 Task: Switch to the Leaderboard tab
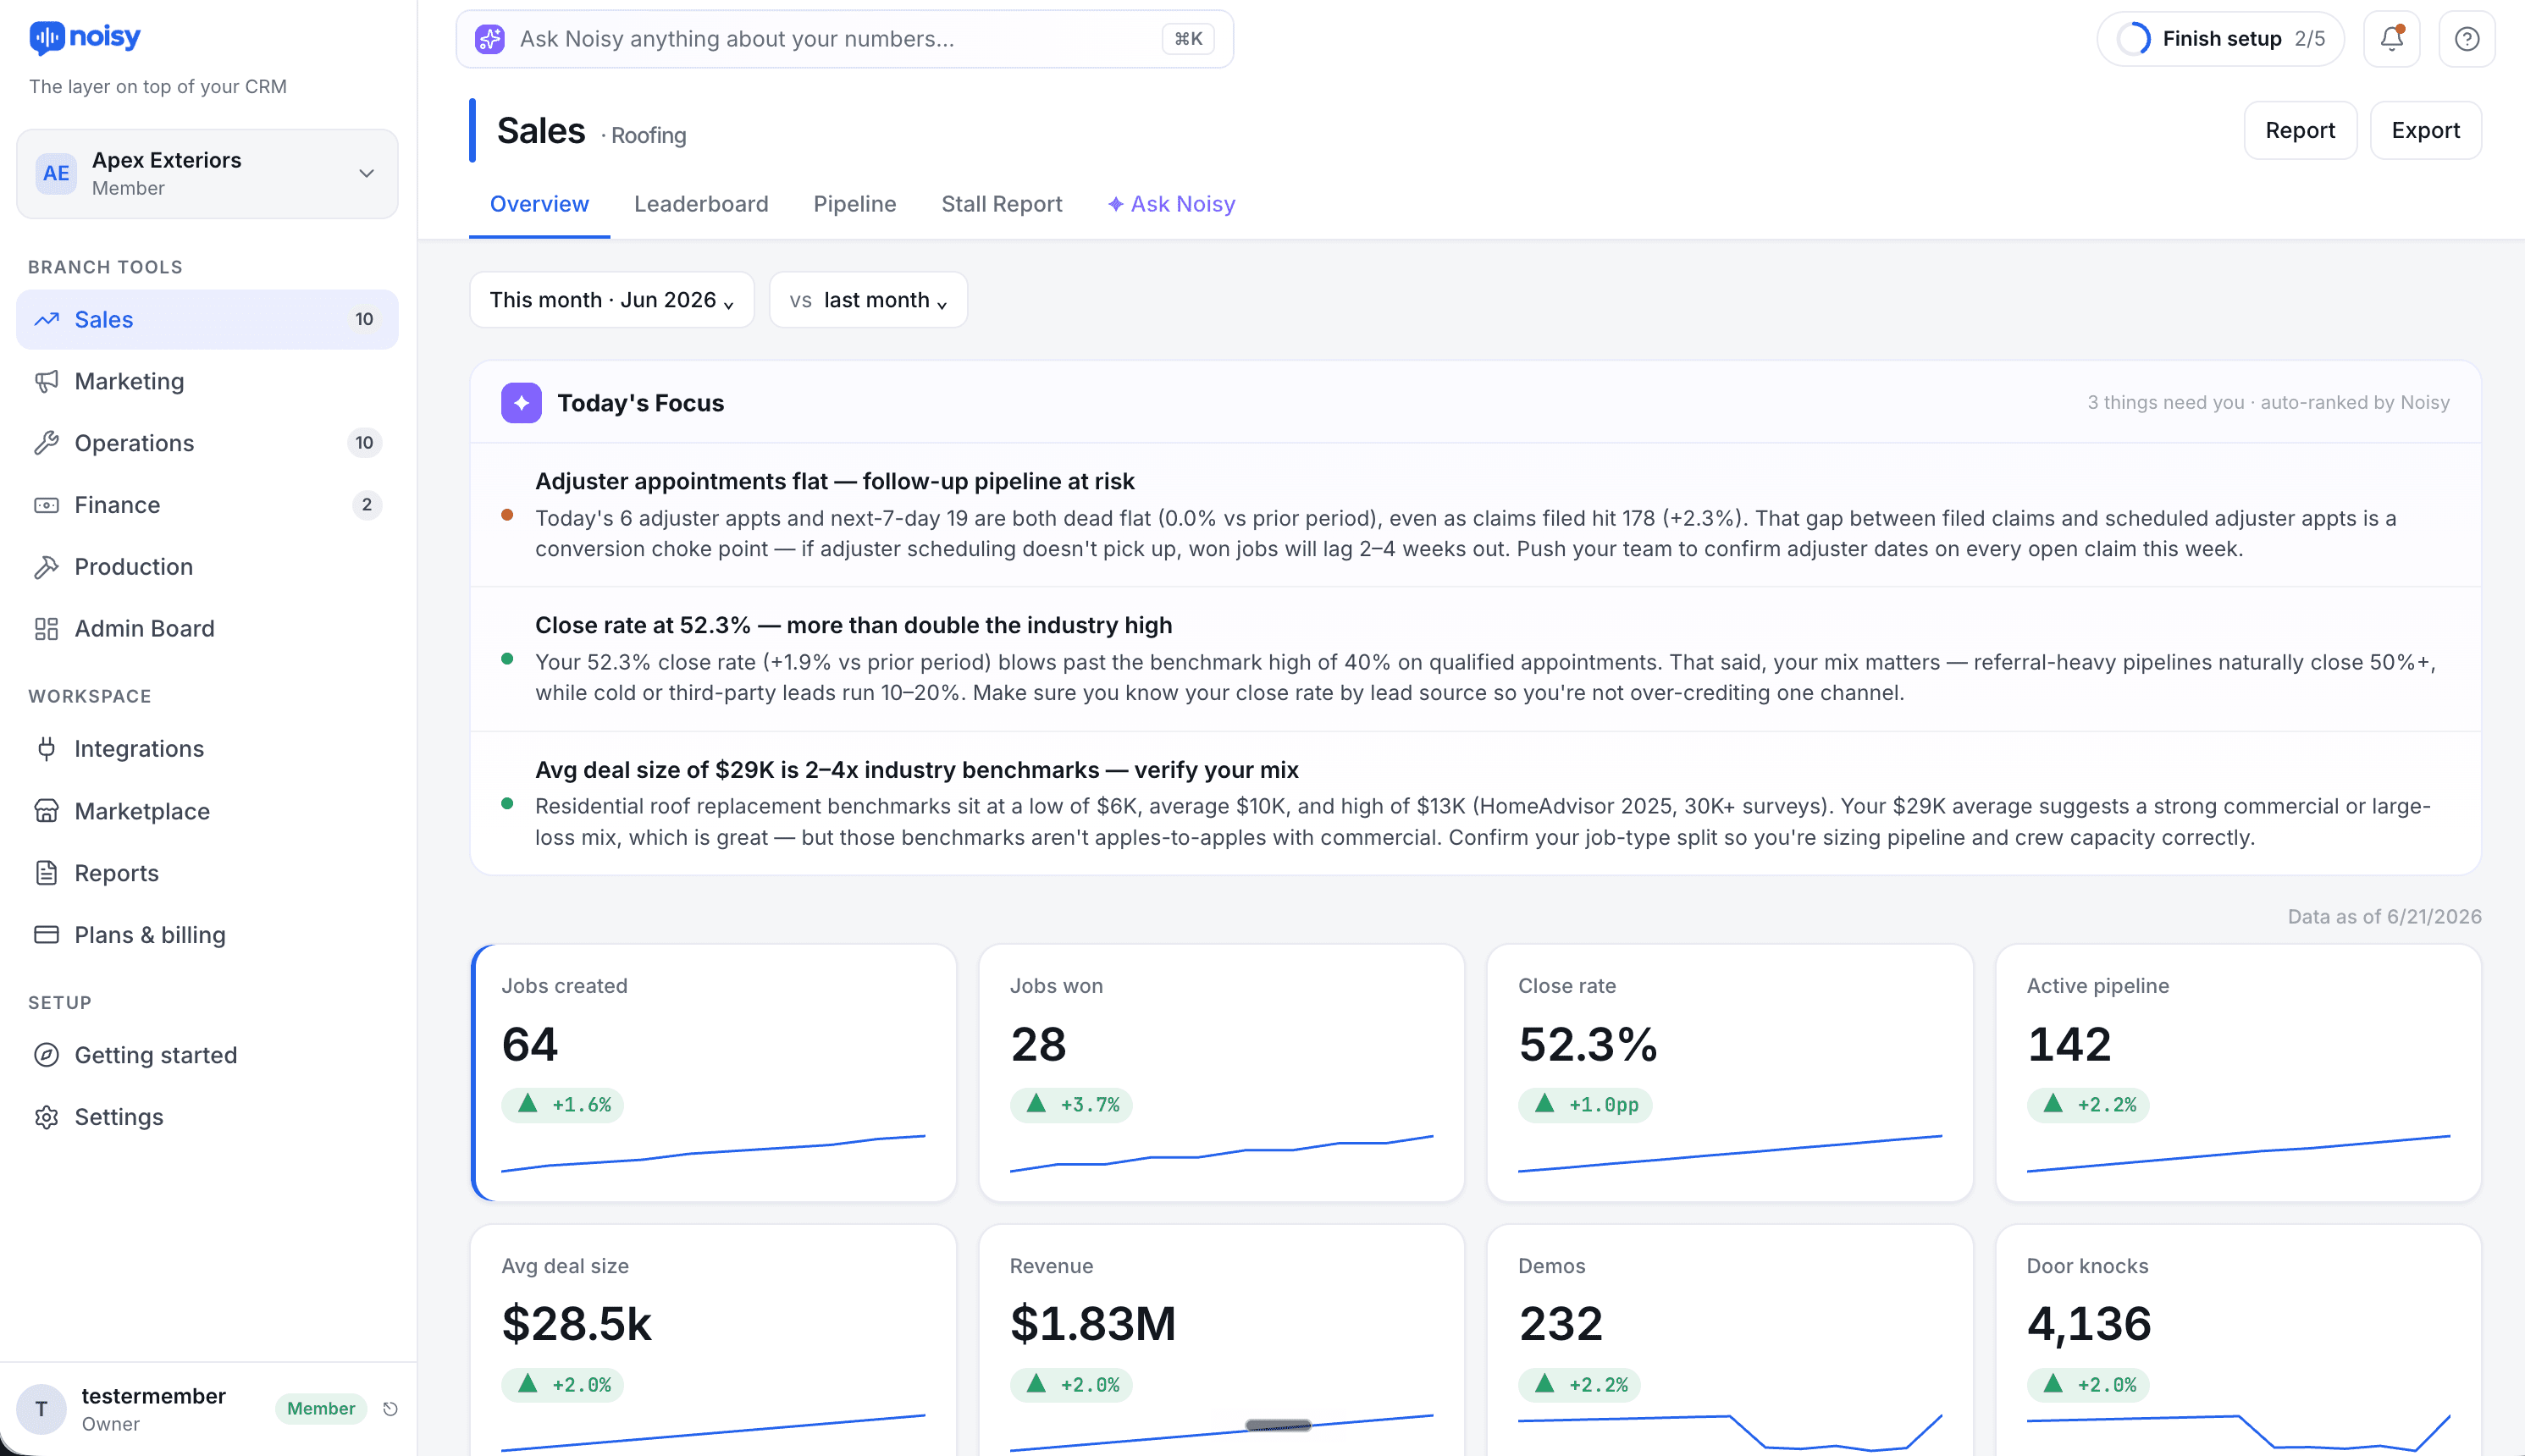(x=701, y=204)
